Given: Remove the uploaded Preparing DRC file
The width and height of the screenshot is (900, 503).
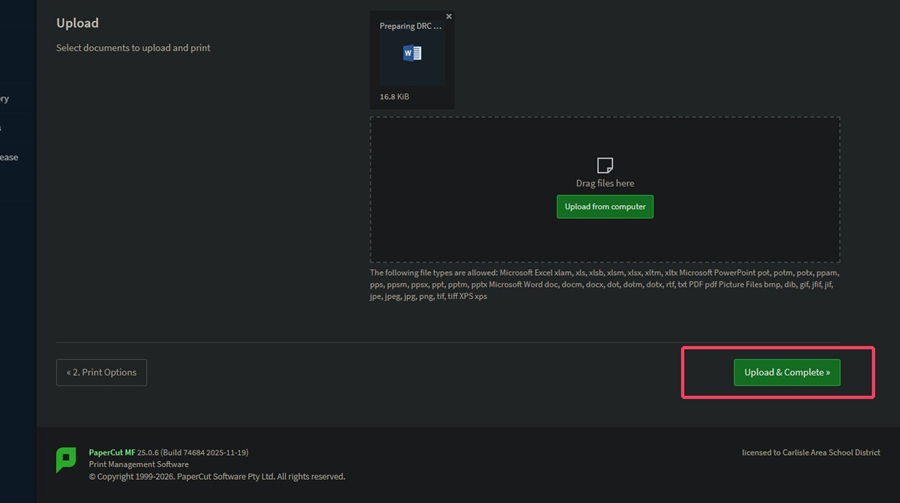Looking at the screenshot, I should (x=449, y=17).
